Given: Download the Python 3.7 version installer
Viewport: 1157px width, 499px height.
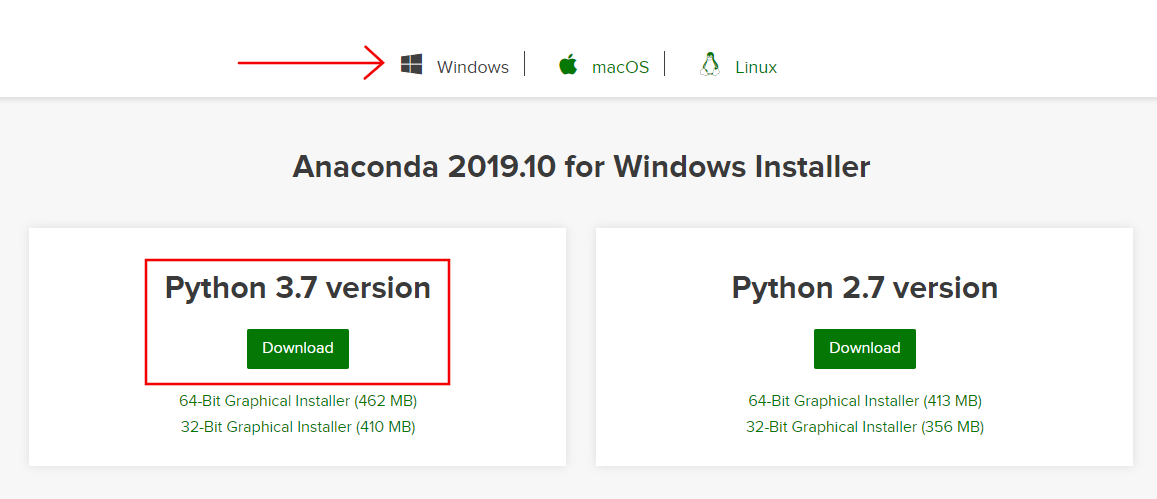Looking at the screenshot, I should [298, 348].
